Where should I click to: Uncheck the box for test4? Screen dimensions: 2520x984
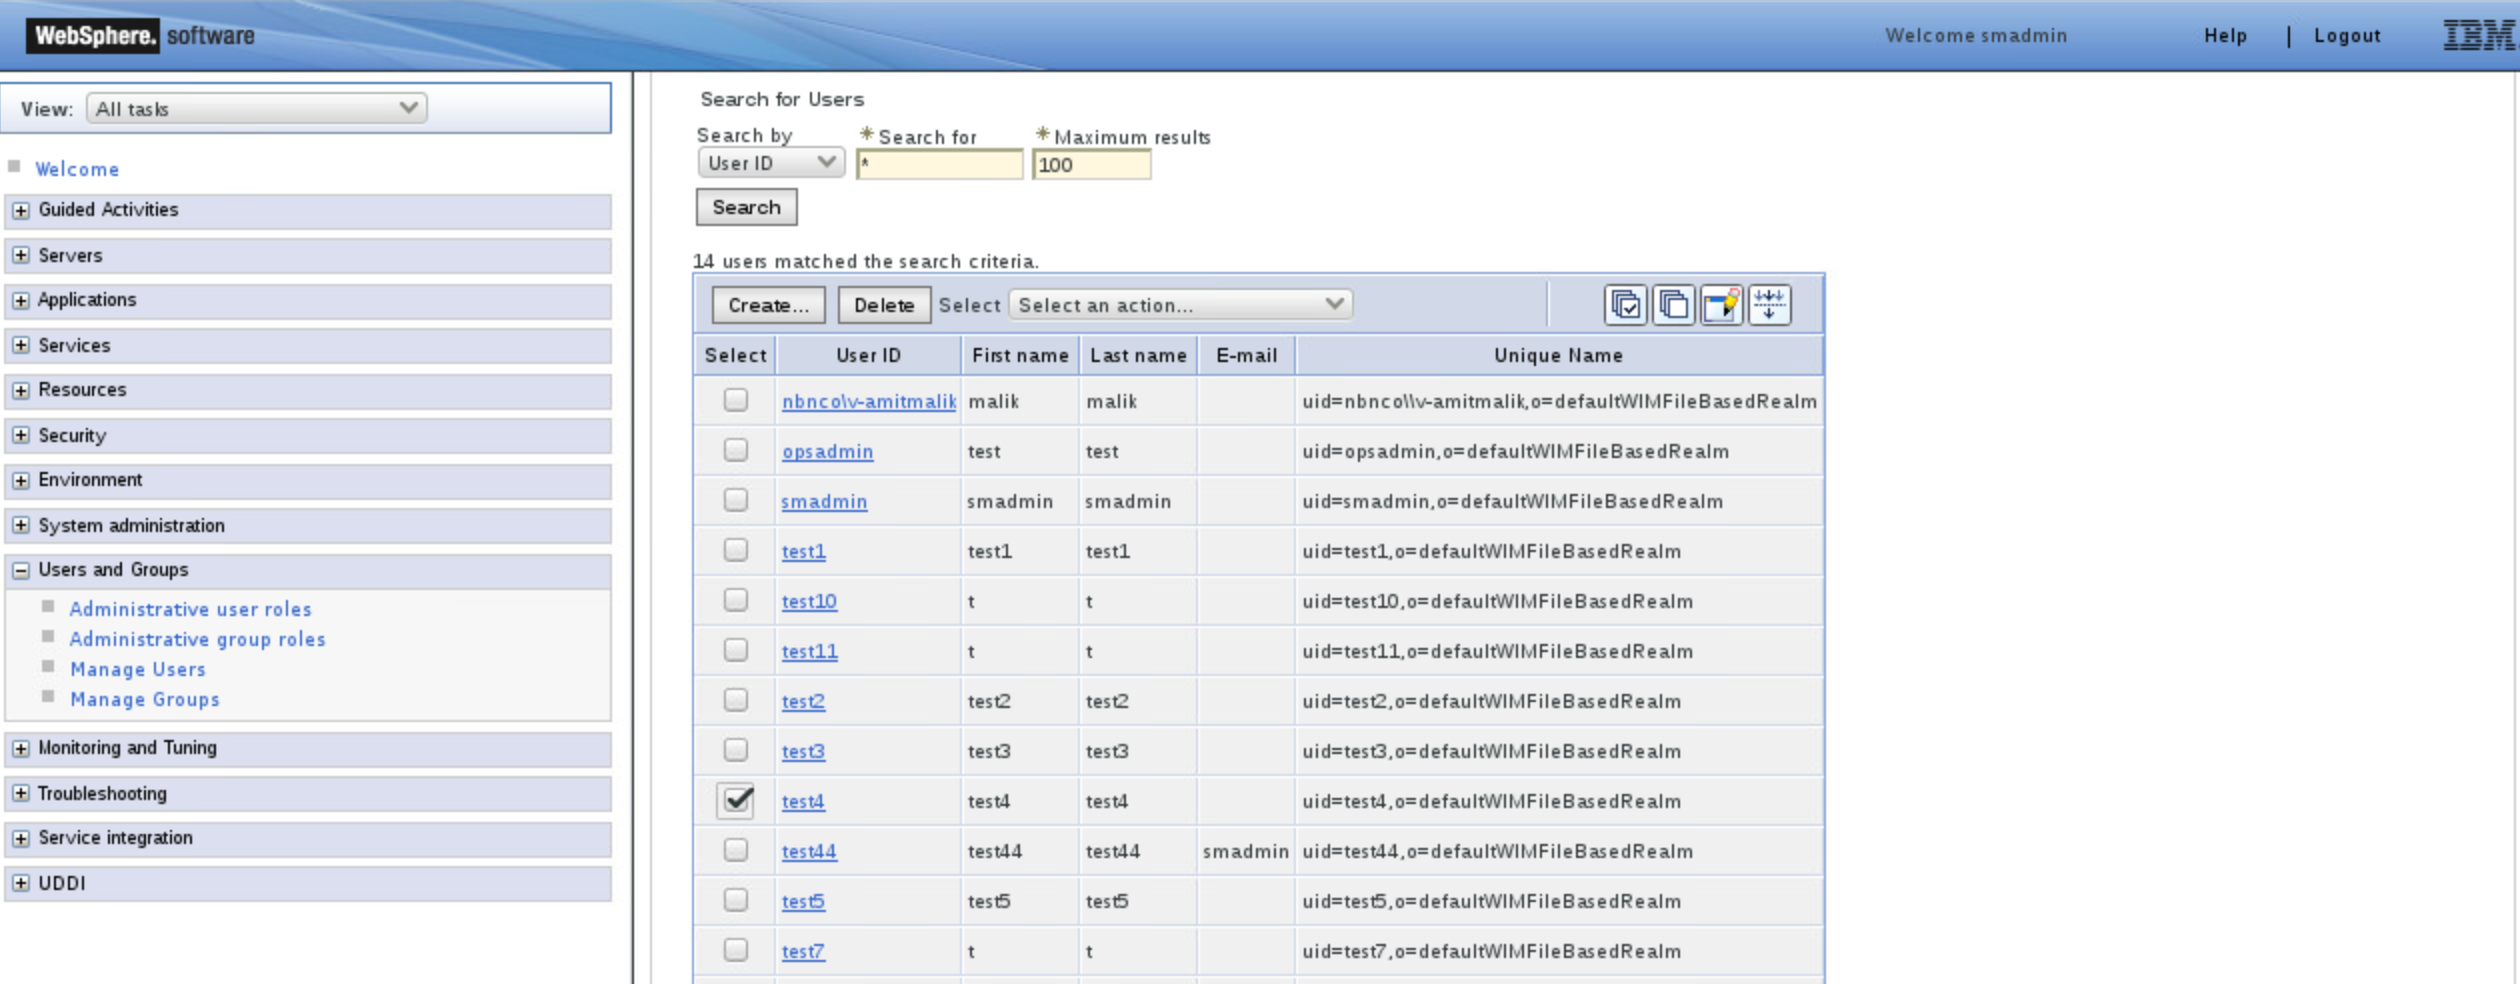(736, 800)
